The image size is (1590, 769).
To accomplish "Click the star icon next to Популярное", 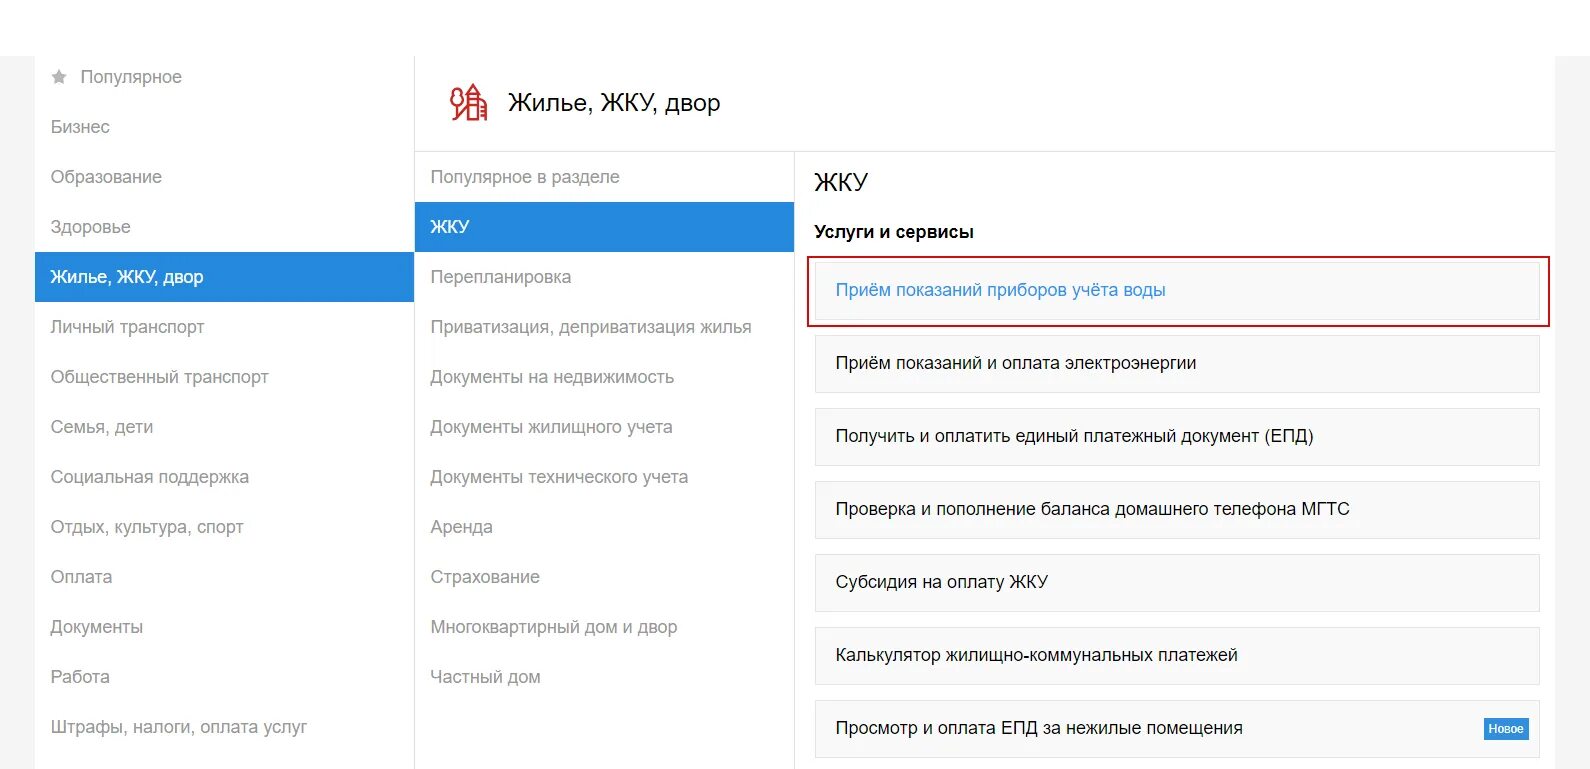I will (x=59, y=77).
